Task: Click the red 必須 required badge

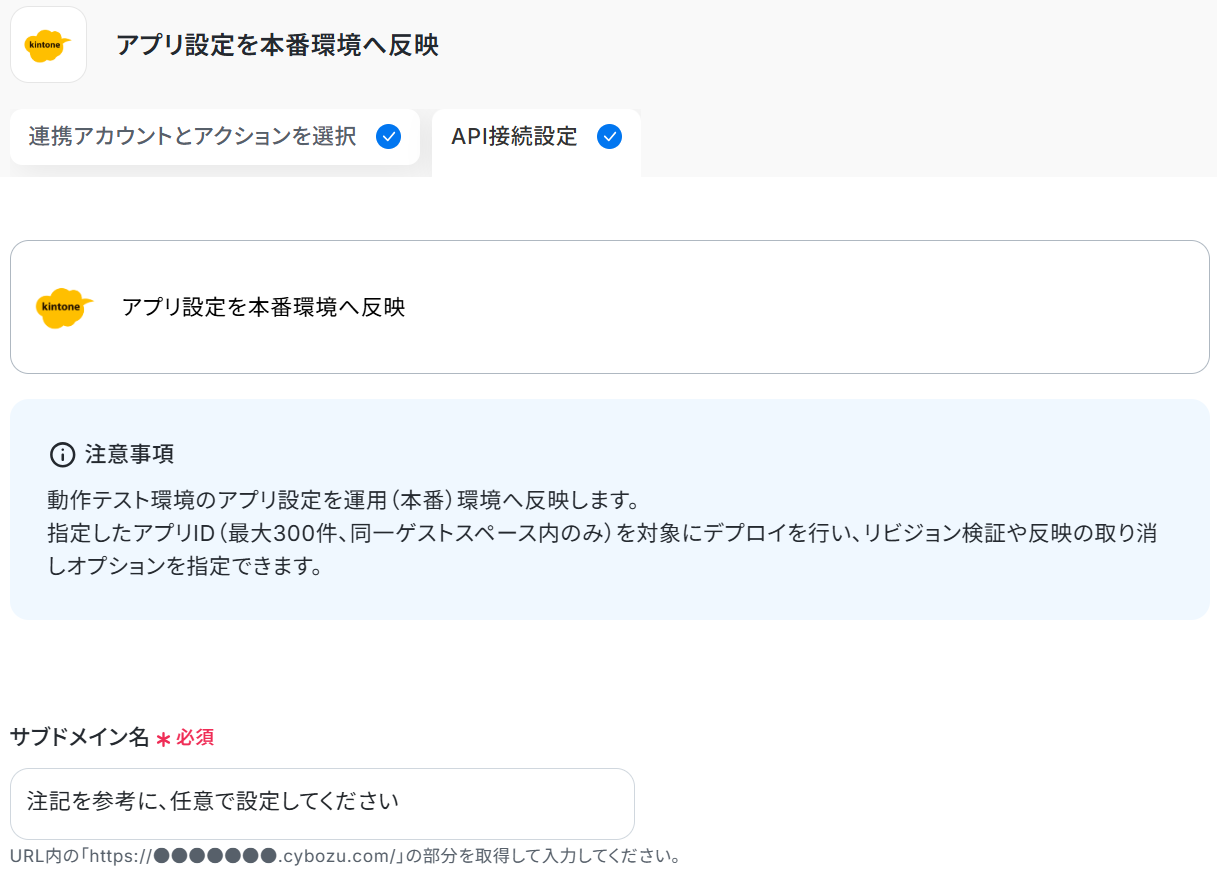Action: 195,738
